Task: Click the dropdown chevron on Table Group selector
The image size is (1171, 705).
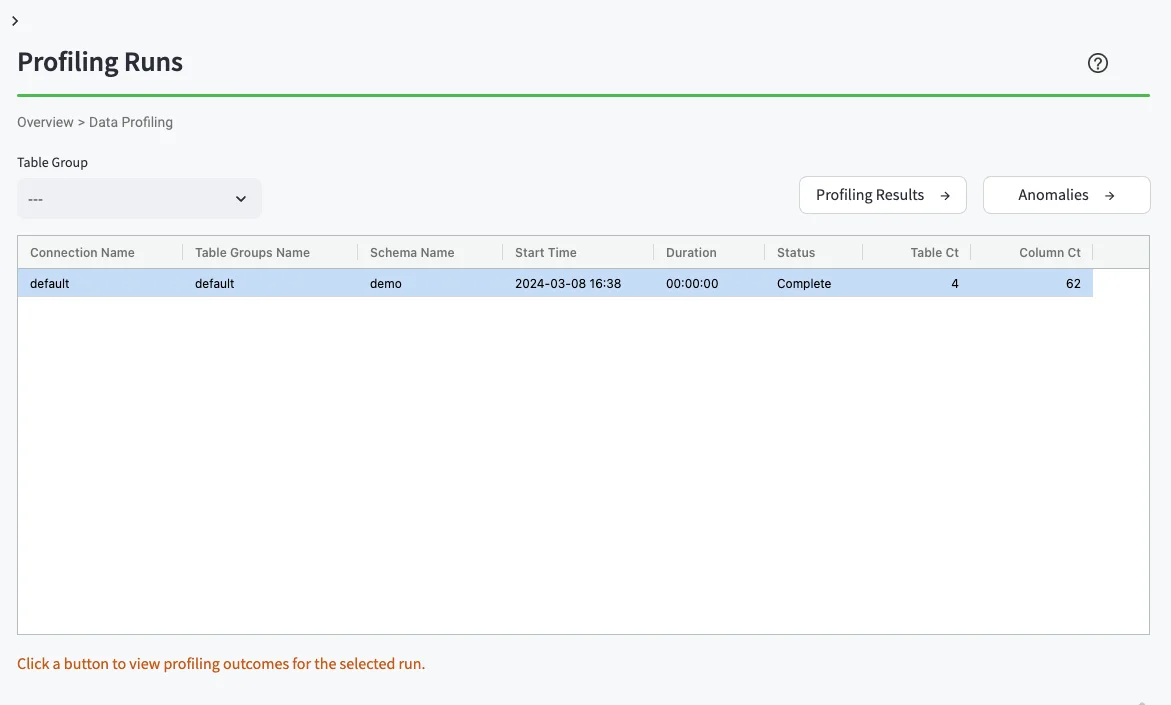Action: coord(240,198)
